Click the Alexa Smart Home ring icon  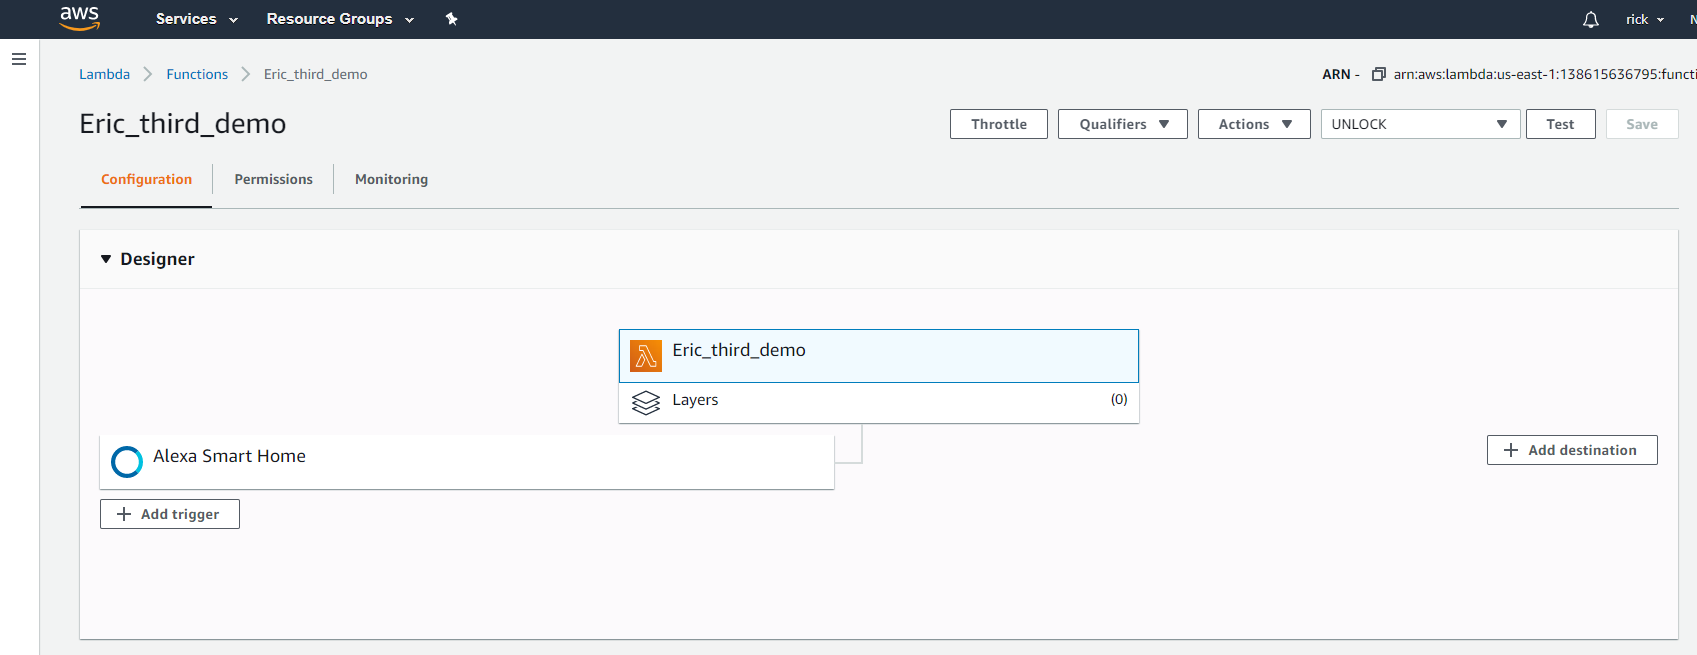click(x=127, y=461)
